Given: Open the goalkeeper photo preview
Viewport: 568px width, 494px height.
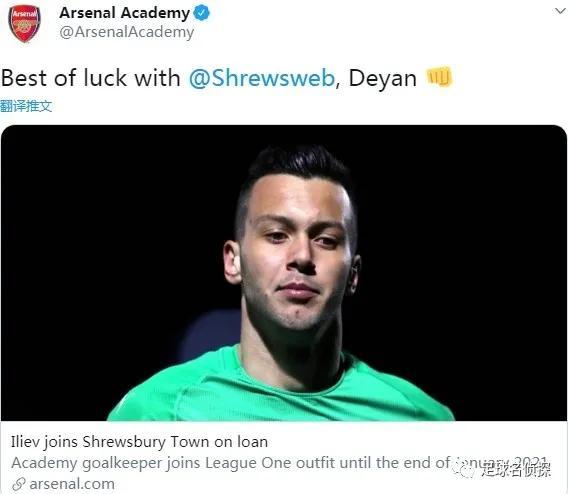Looking at the screenshot, I should (x=284, y=273).
